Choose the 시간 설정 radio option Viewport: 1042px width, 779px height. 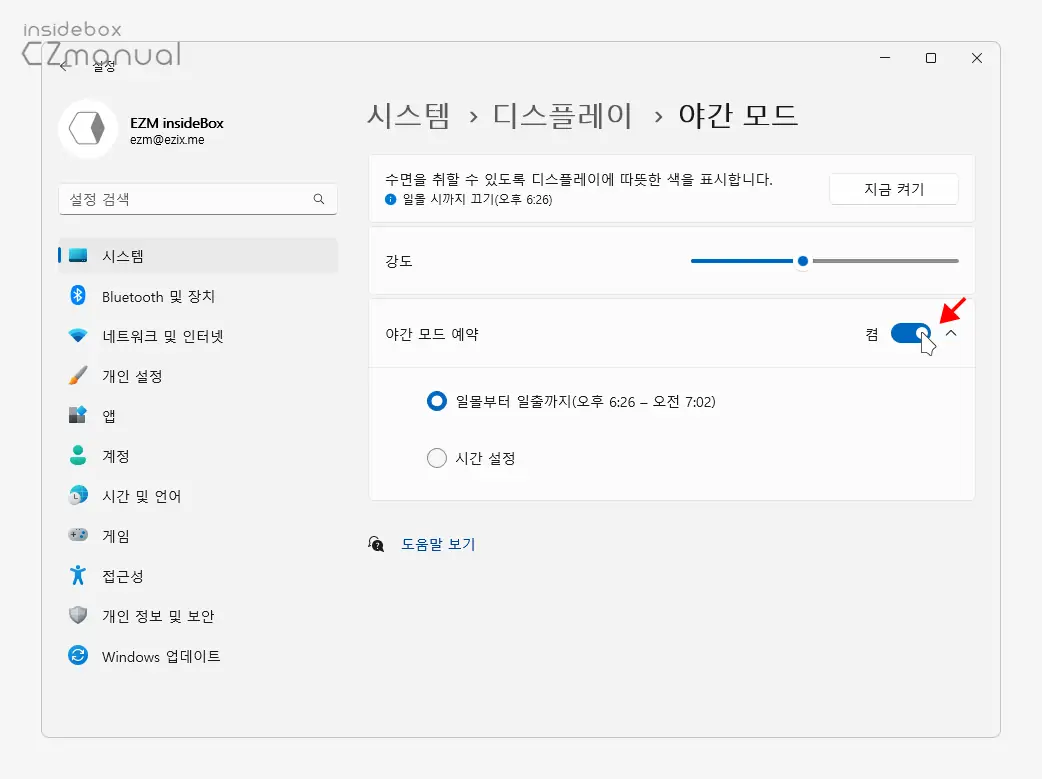[436, 458]
